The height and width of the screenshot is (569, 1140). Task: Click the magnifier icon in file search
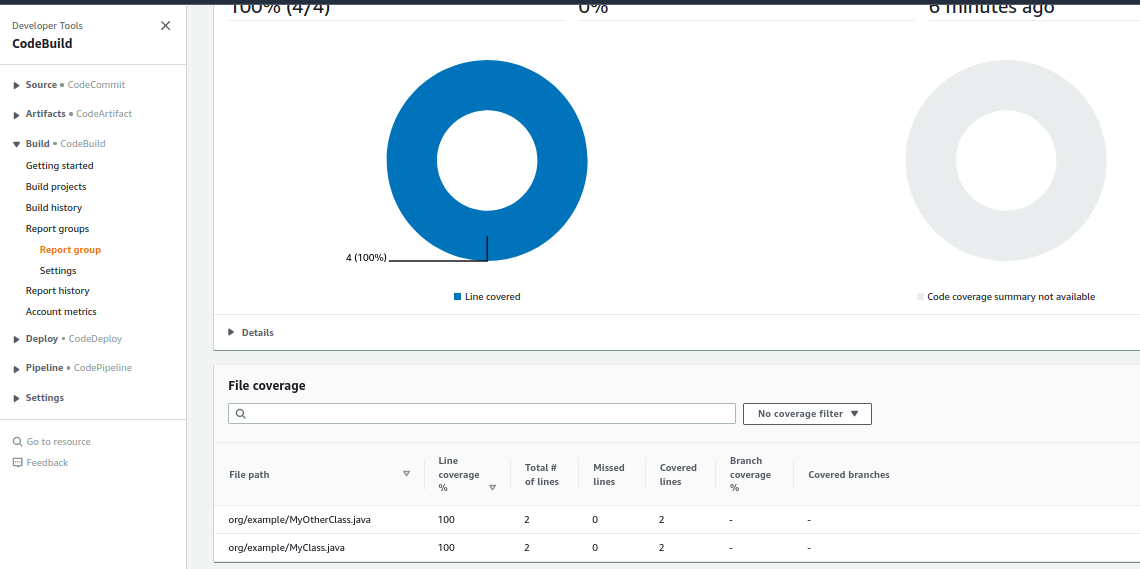(240, 414)
